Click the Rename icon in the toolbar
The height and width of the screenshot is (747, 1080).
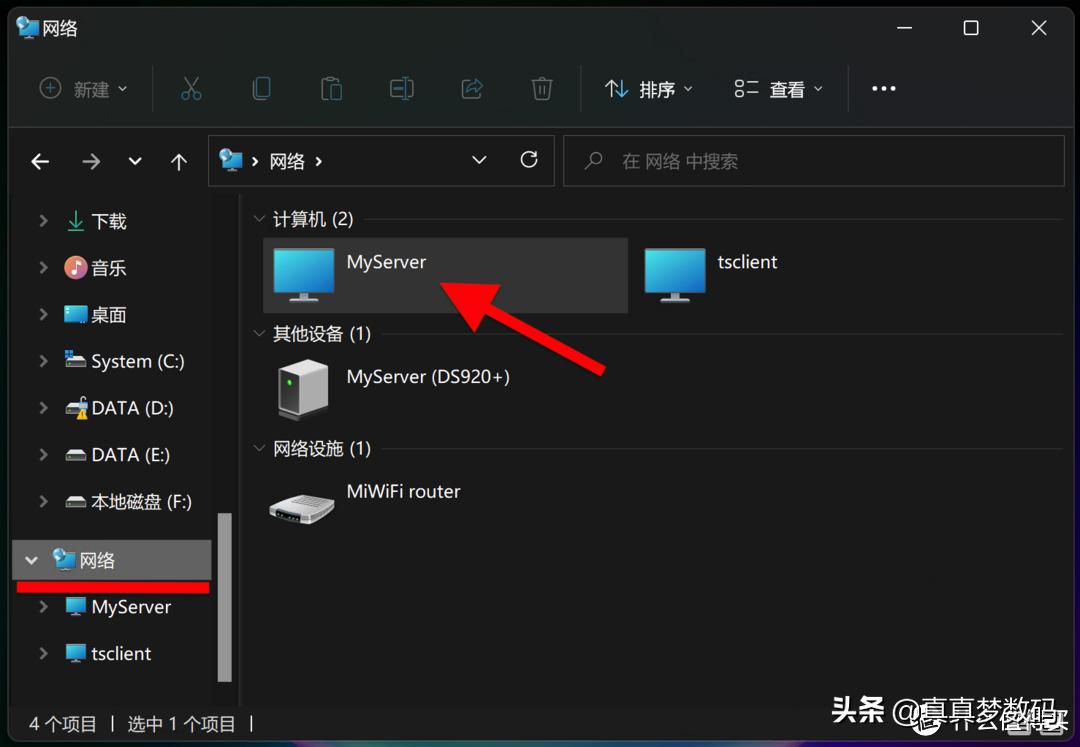(401, 88)
